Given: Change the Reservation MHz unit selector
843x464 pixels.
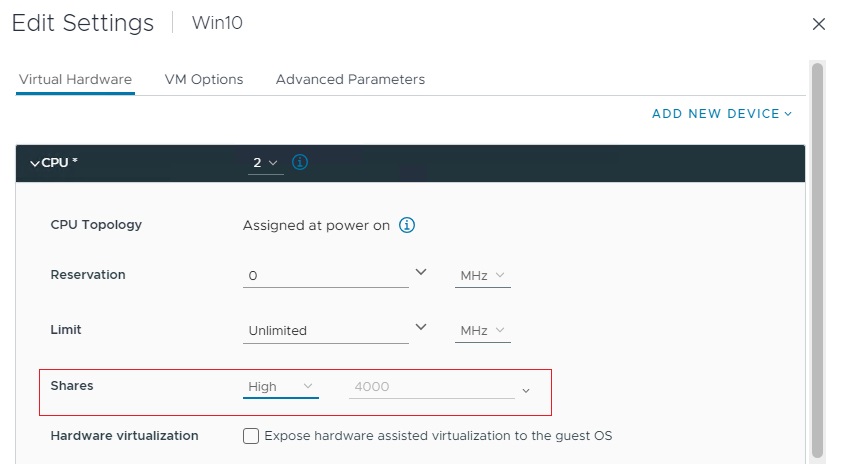Looking at the screenshot, I should pos(482,275).
